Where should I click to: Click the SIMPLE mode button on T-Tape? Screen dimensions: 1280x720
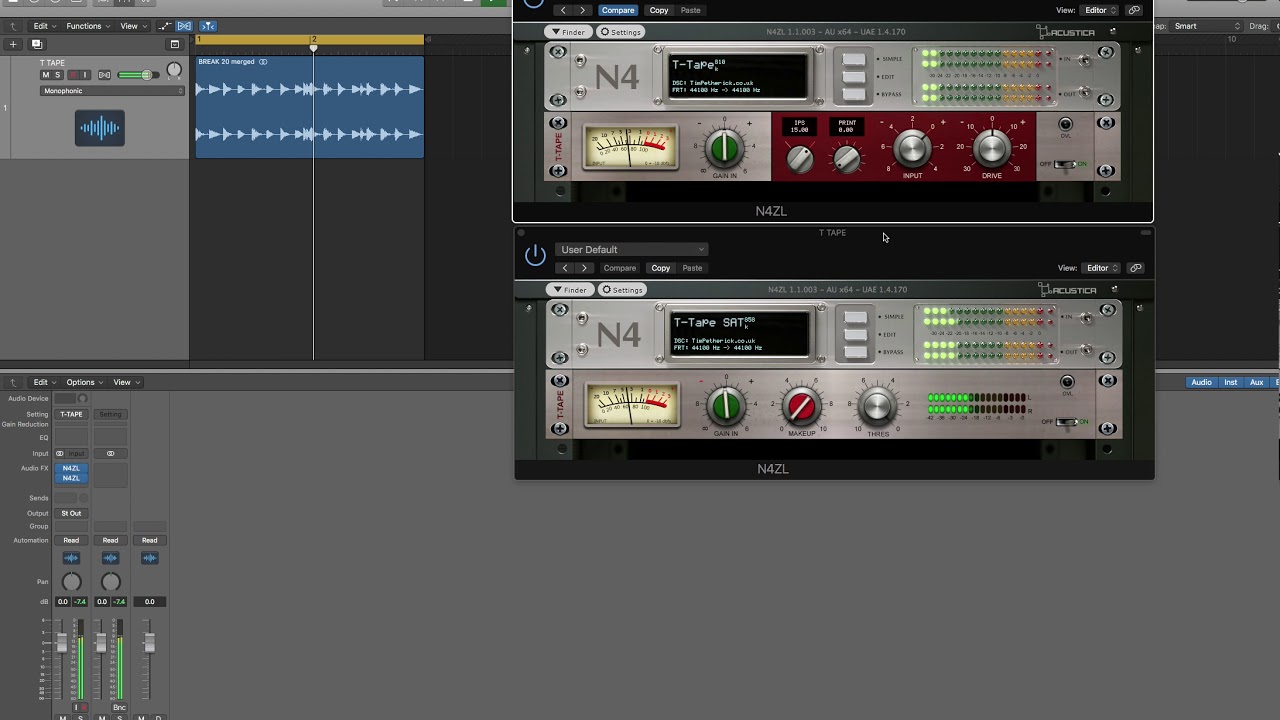pyautogui.click(x=853, y=59)
